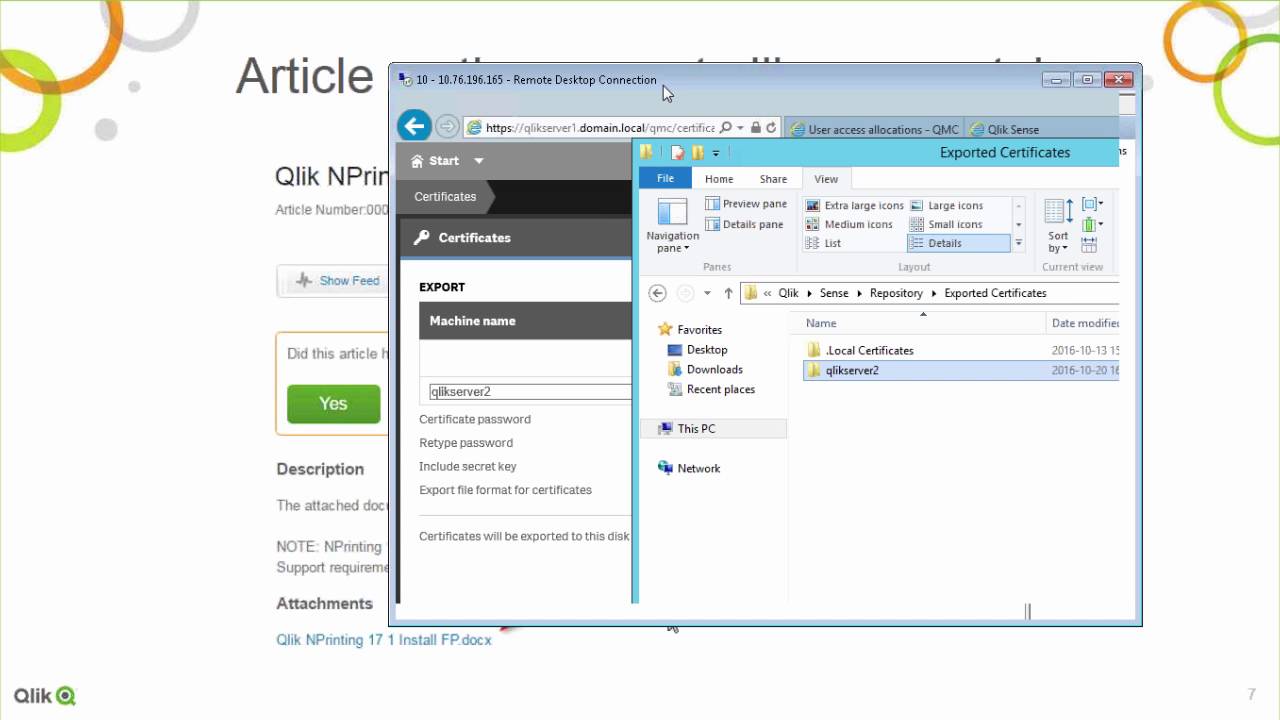Select Recent places in Favorites
The height and width of the screenshot is (720, 1280).
pos(711,390)
